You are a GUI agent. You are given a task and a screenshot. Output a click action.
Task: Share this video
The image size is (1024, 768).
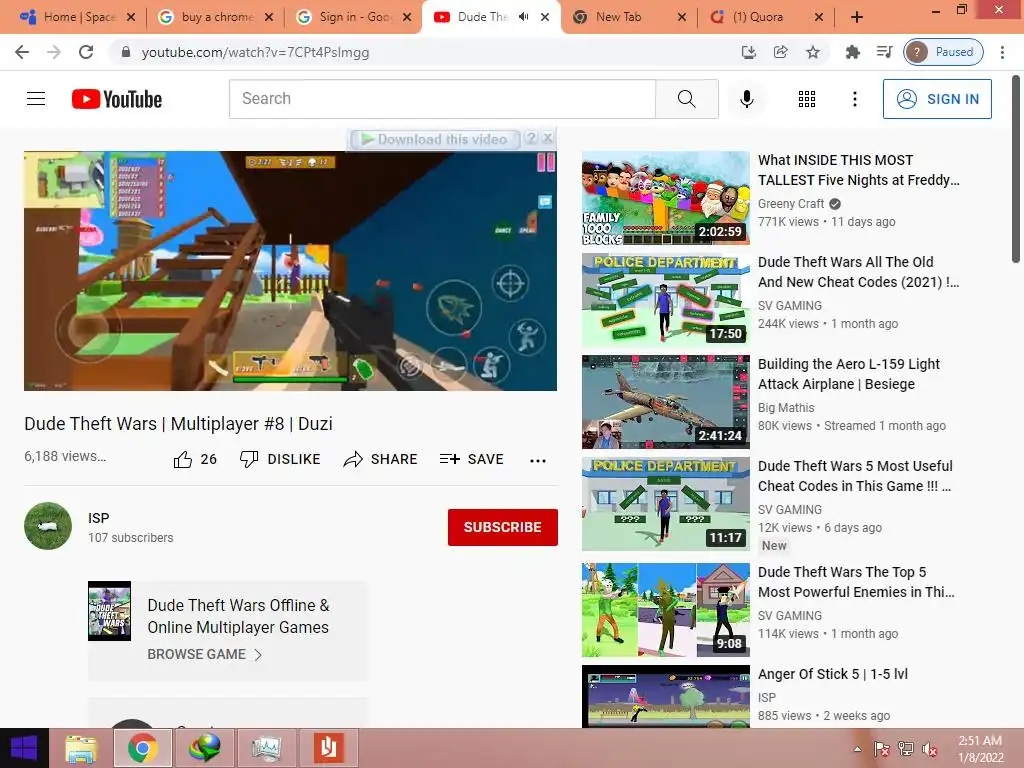(x=381, y=459)
